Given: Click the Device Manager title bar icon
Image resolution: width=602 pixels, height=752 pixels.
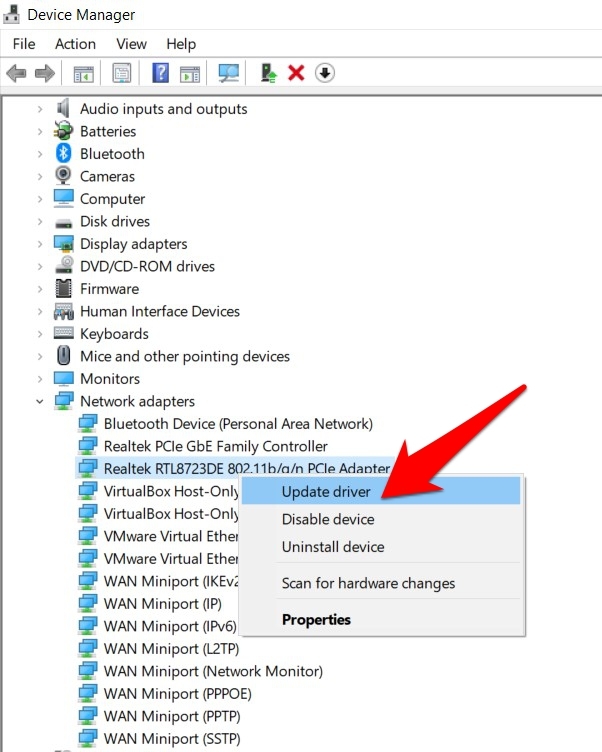Looking at the screenshot, I should click(12, 14).
